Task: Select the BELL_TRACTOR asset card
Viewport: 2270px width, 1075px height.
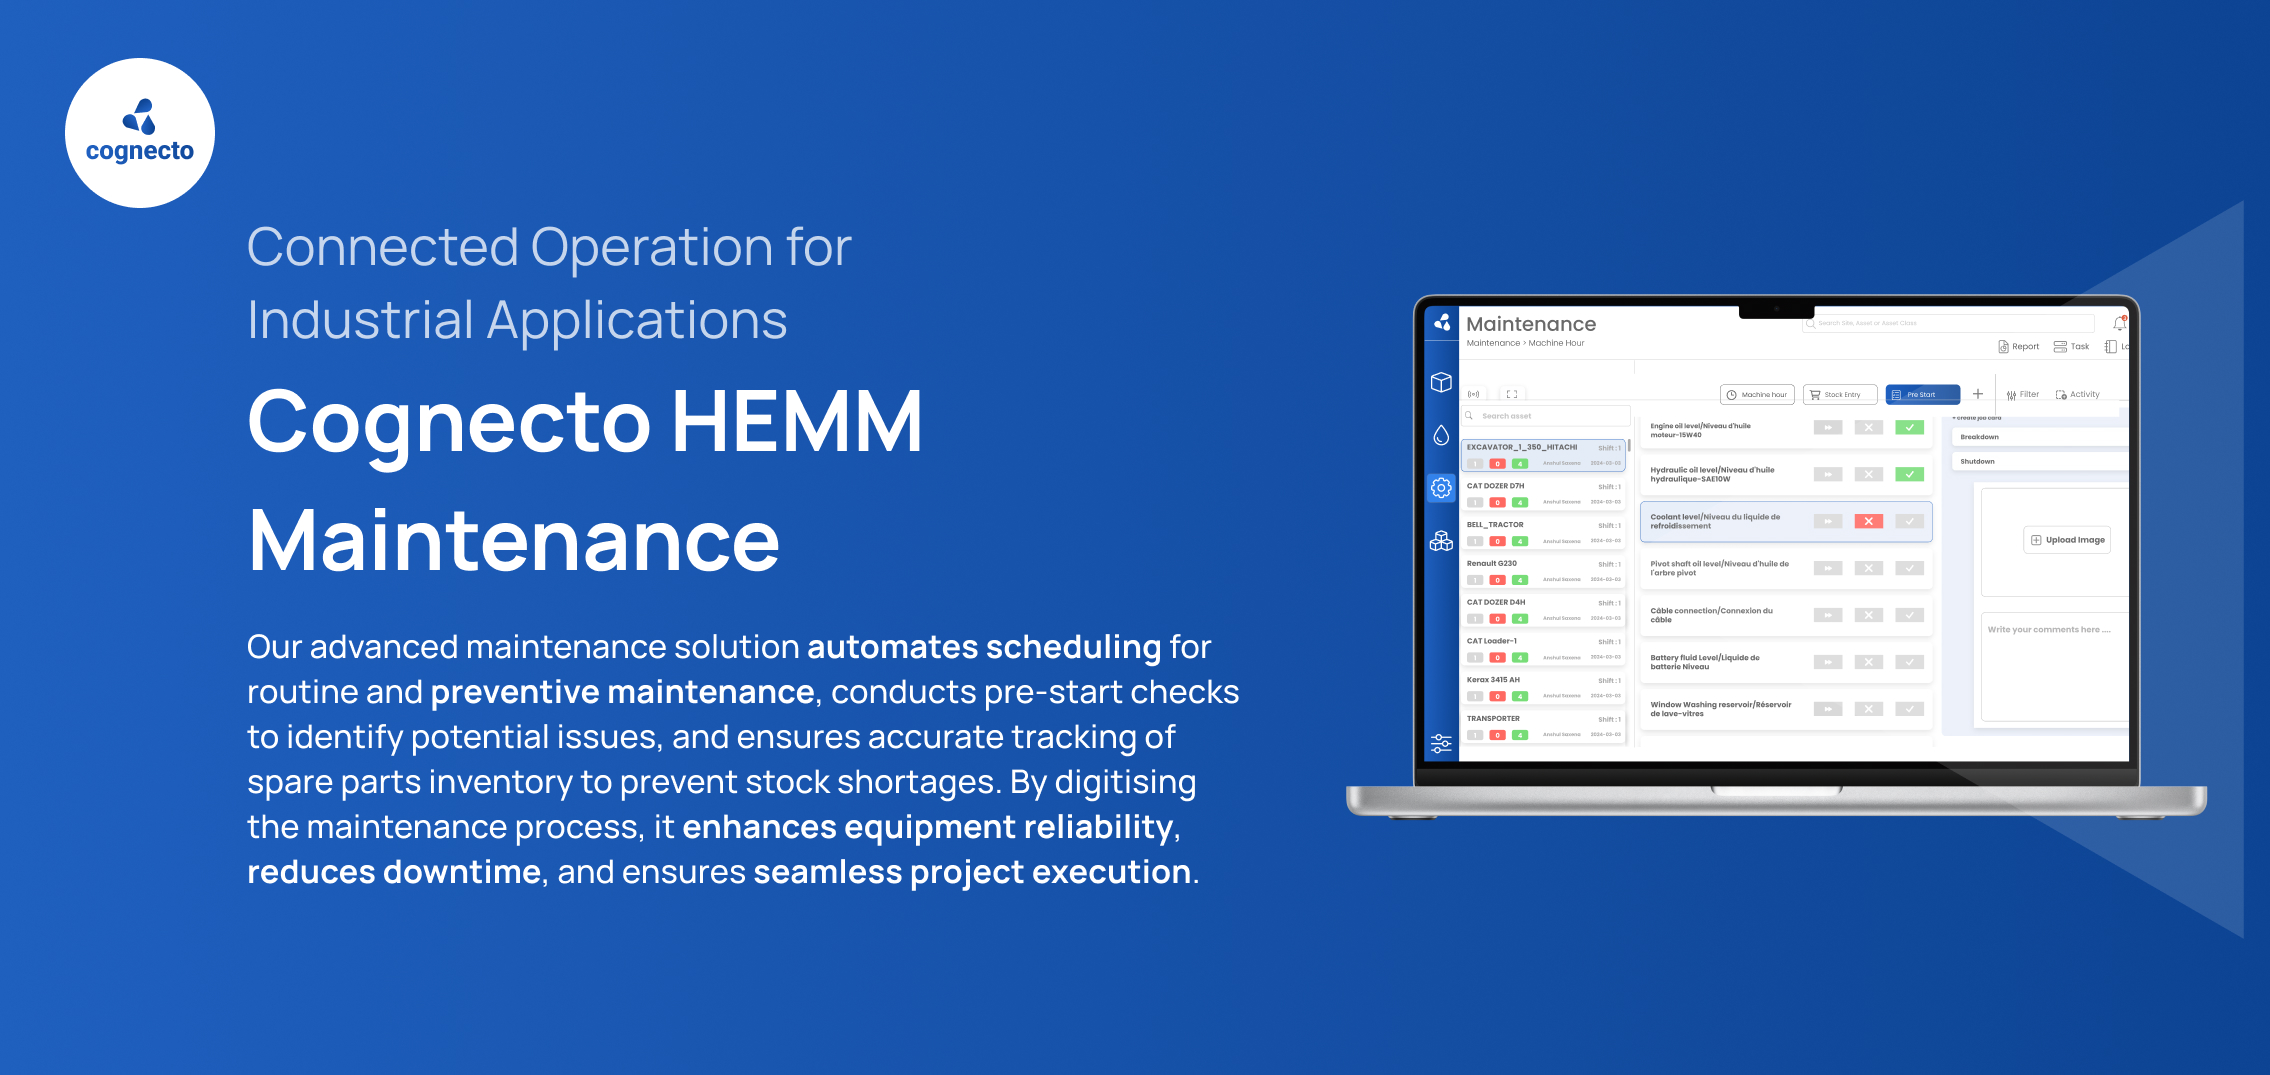Action: [1543, 533]
